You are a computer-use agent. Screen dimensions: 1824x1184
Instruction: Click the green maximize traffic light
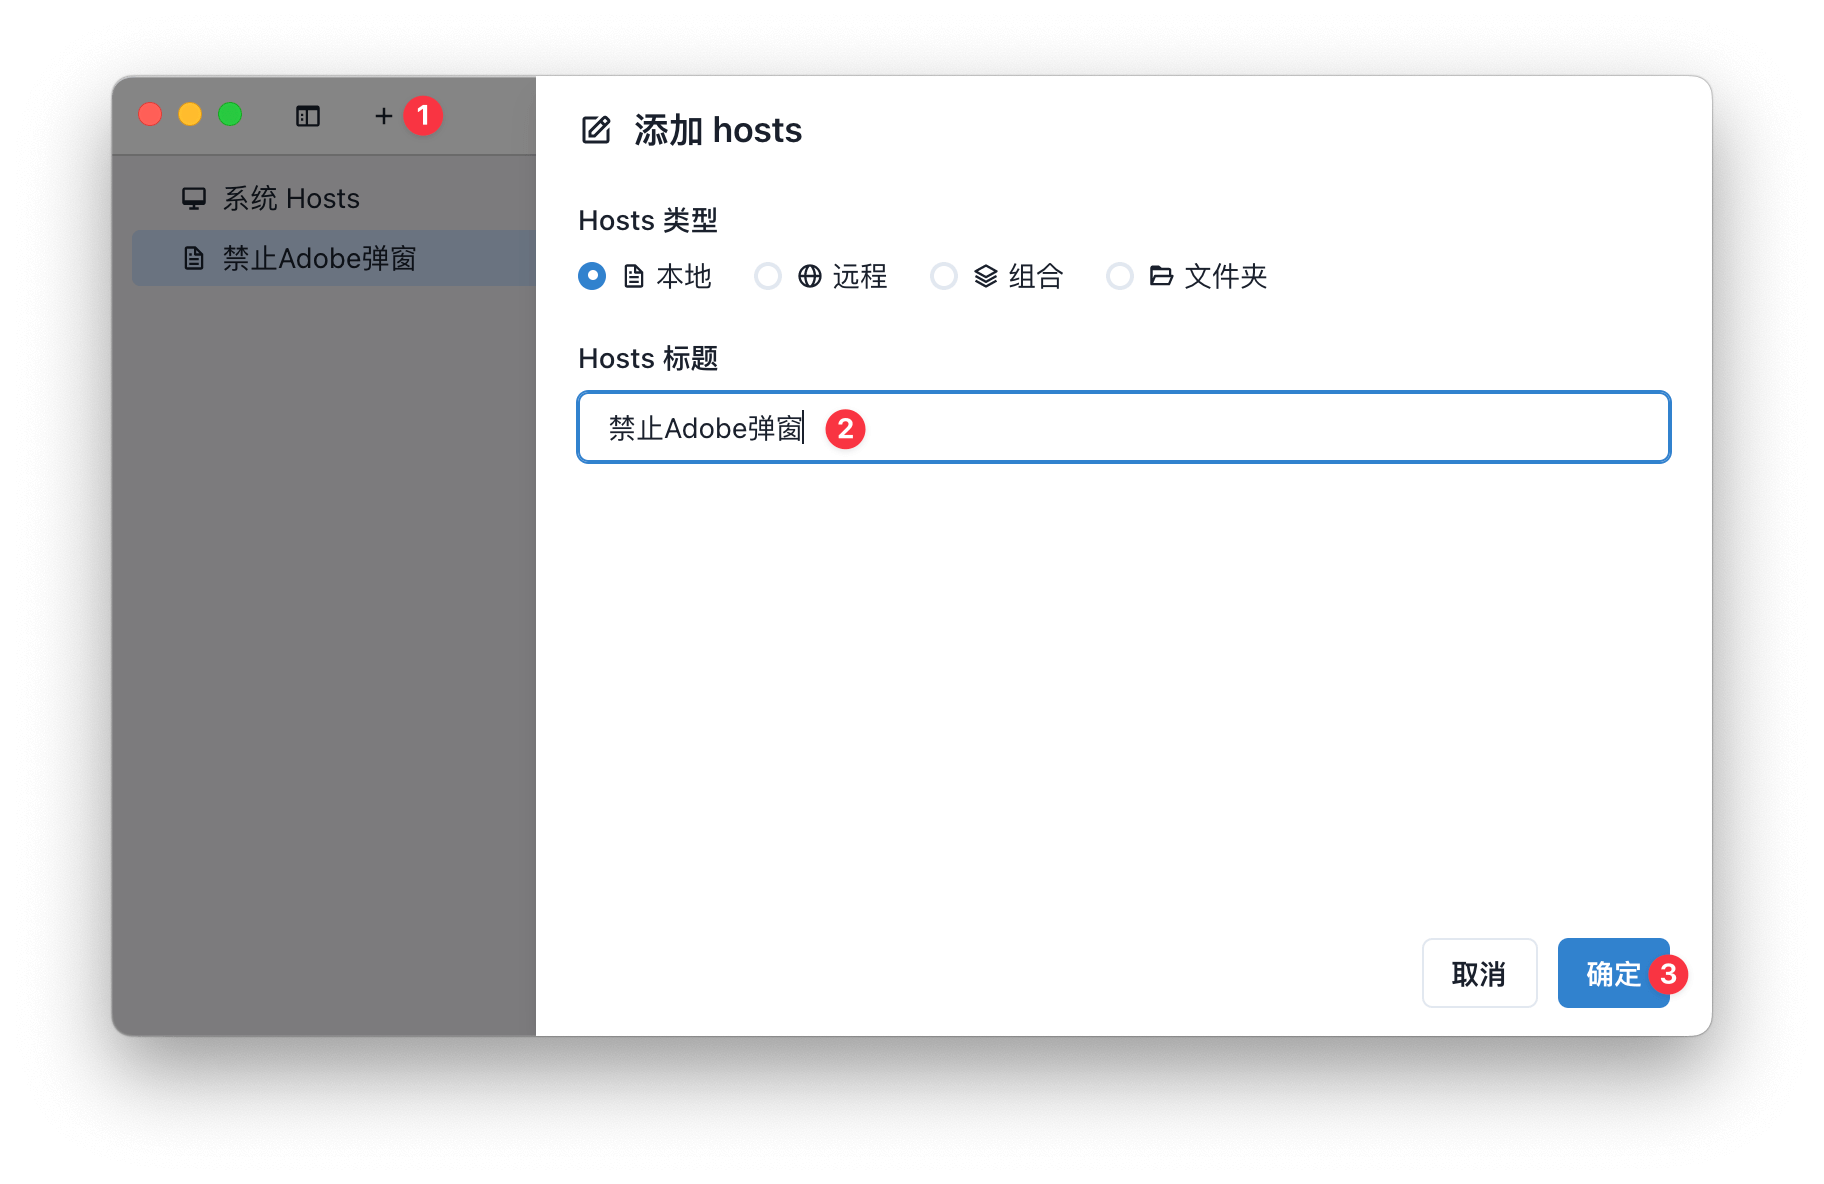pos(230,114)
